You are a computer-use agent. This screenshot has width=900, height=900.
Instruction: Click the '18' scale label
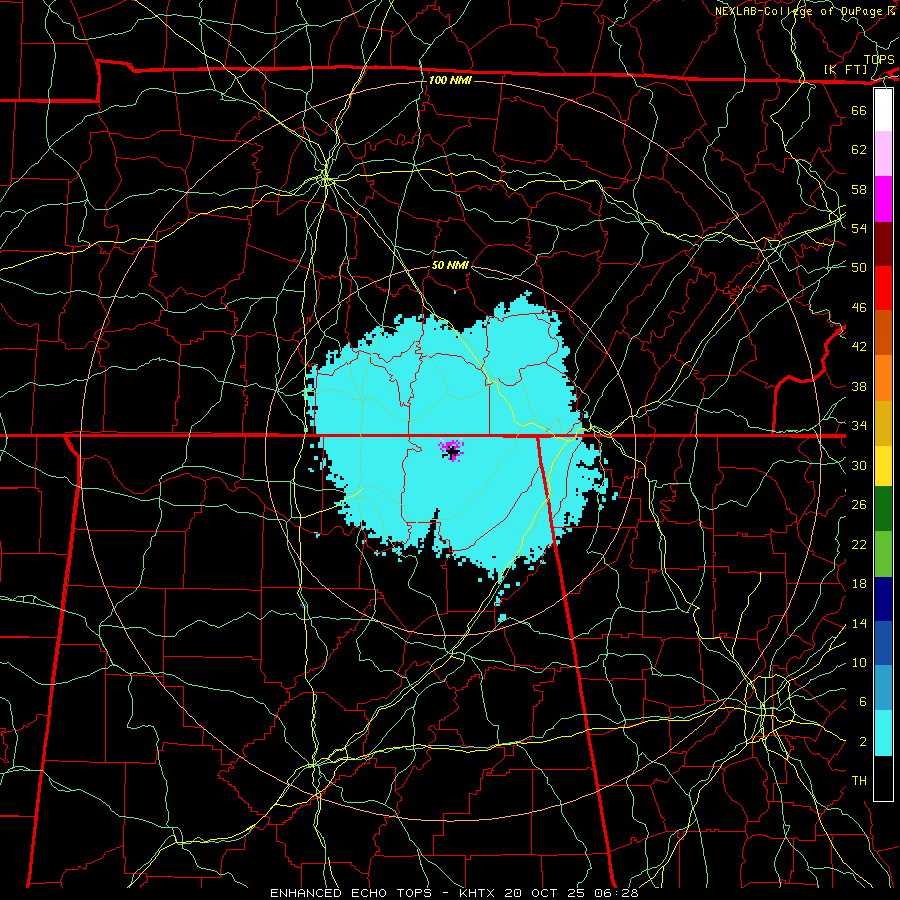(859, 584)
